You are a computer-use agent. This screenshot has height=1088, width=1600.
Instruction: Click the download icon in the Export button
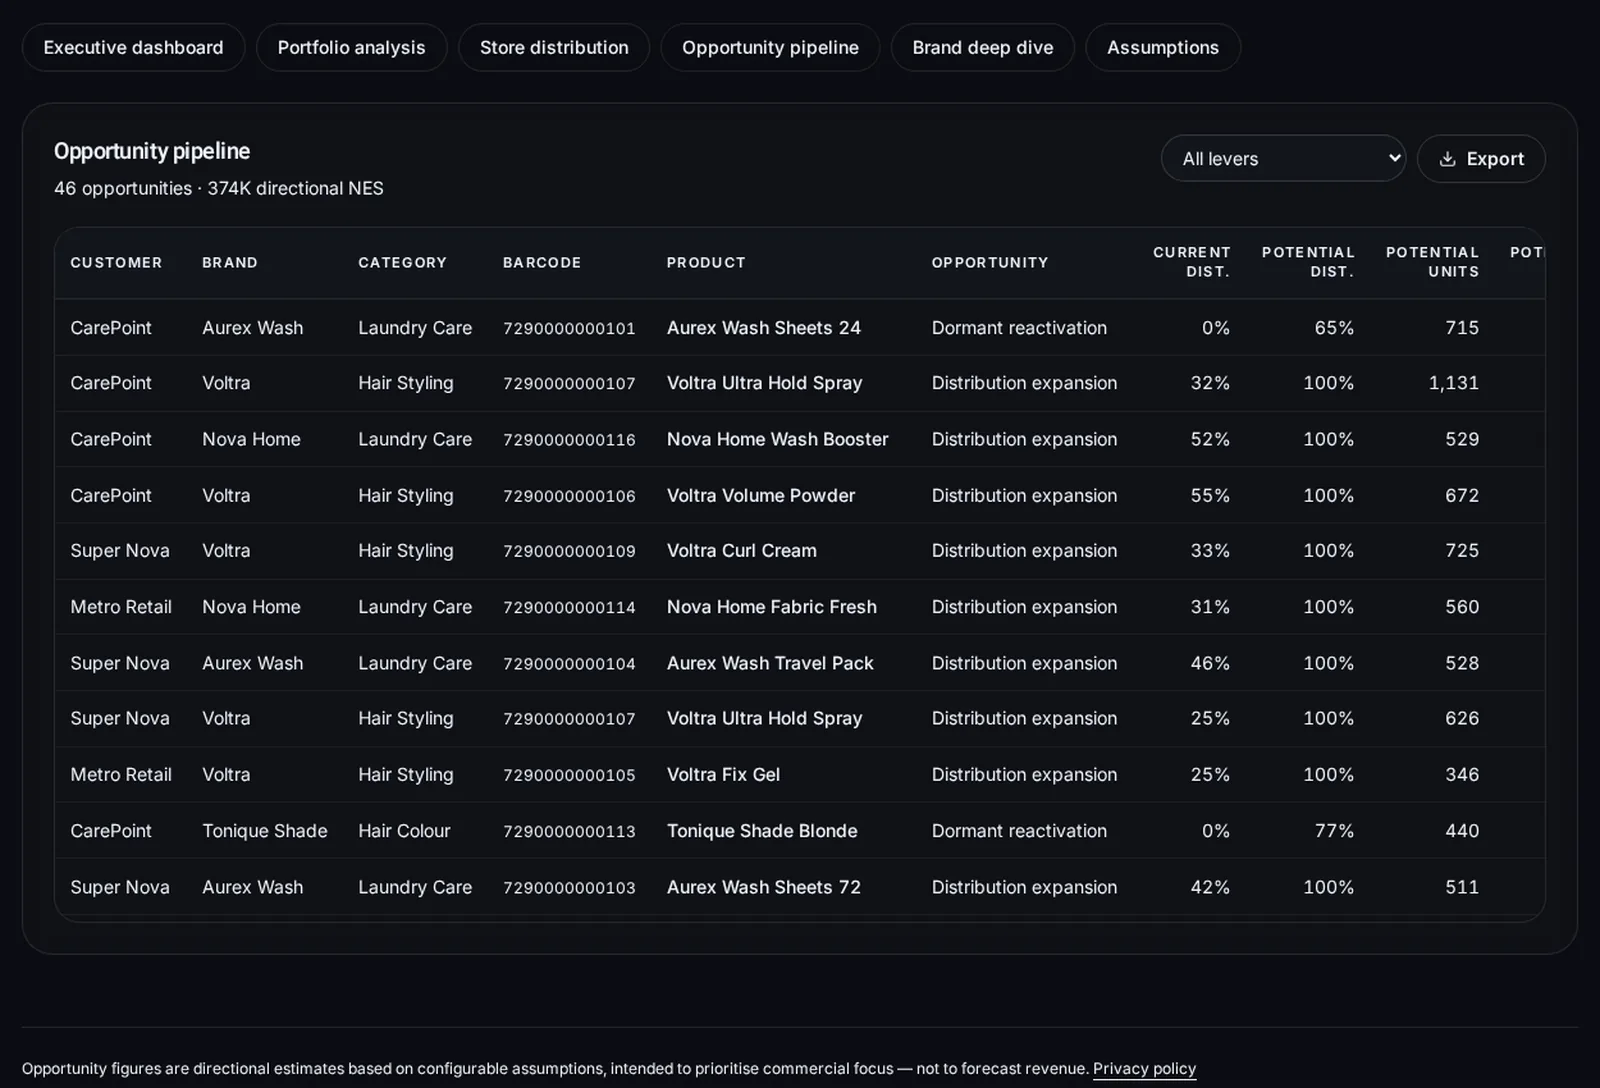click(1447, 159)
